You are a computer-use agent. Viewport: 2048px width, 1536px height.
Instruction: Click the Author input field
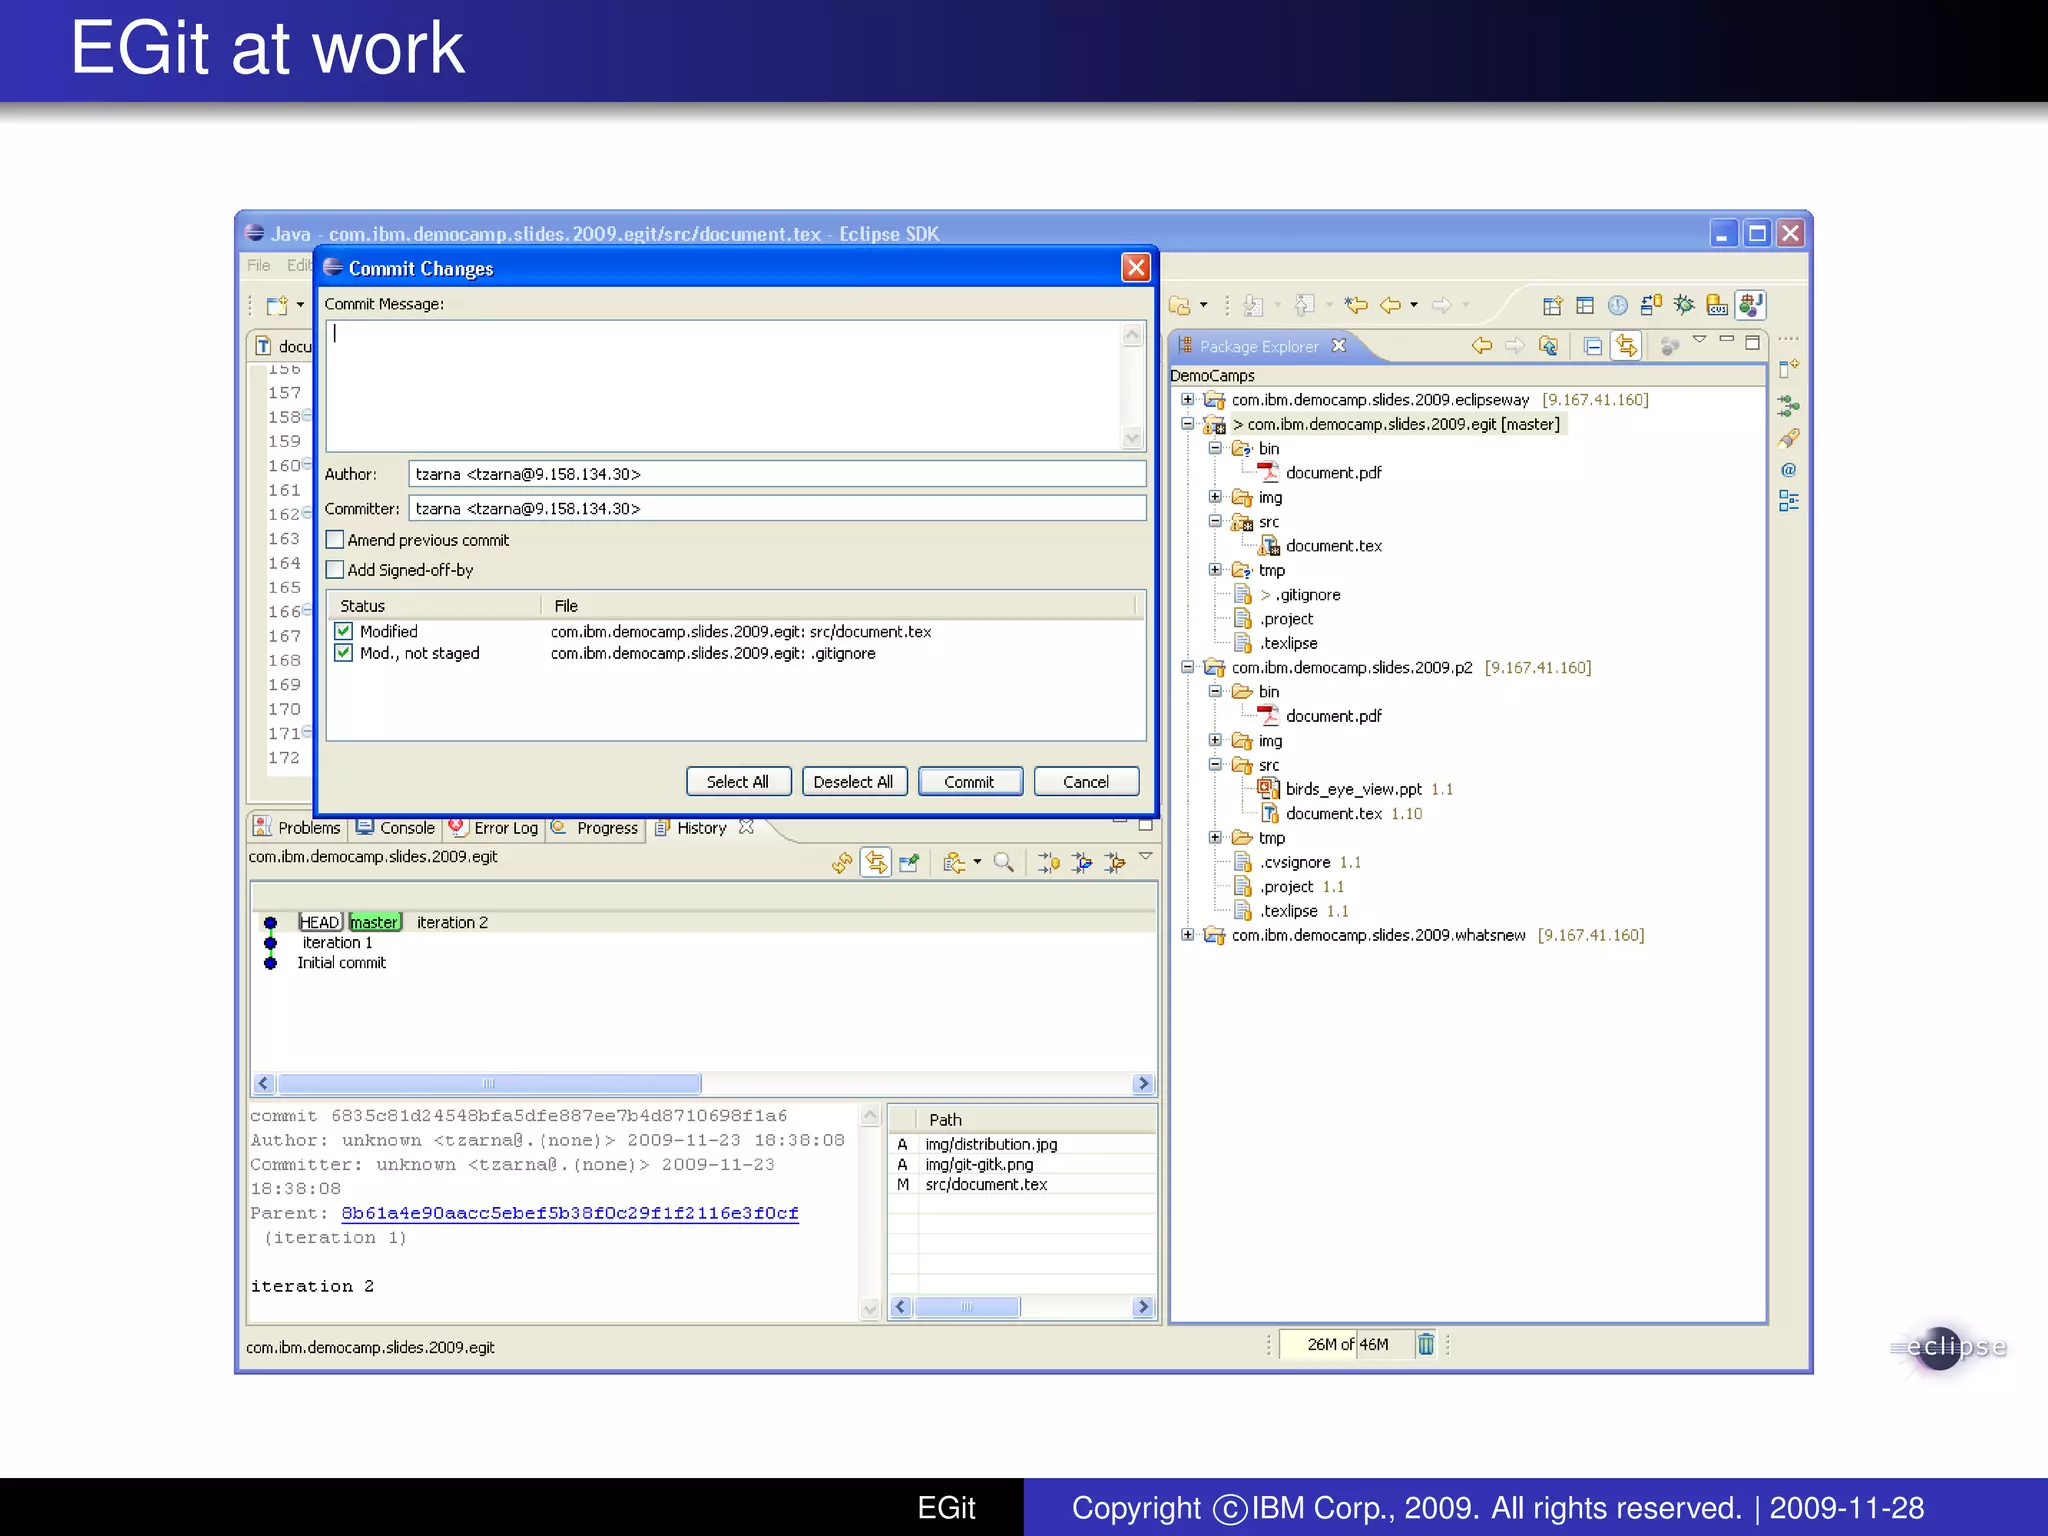tap(777, 474)
